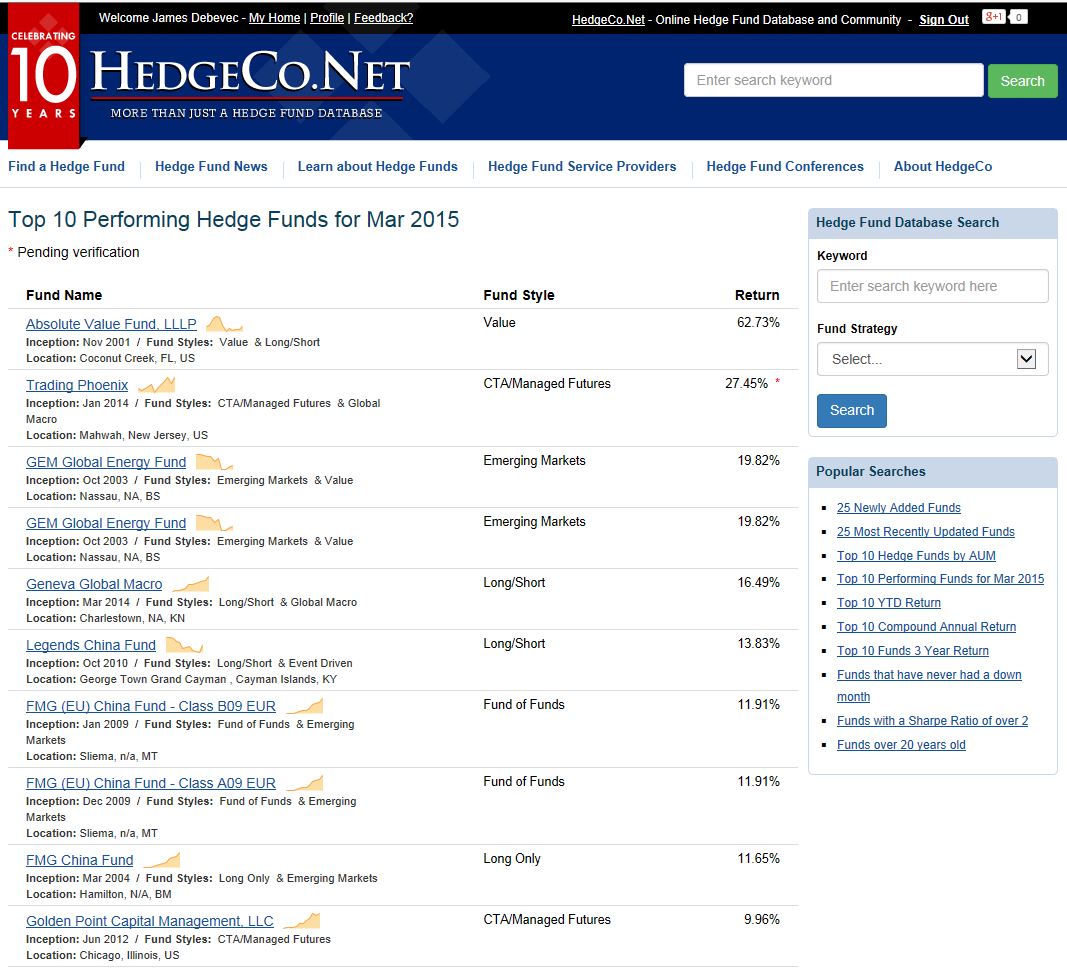The image size is (1067, 973).
Task: Open Top 10 Compound Annual Return
Action: coord(926,627)
